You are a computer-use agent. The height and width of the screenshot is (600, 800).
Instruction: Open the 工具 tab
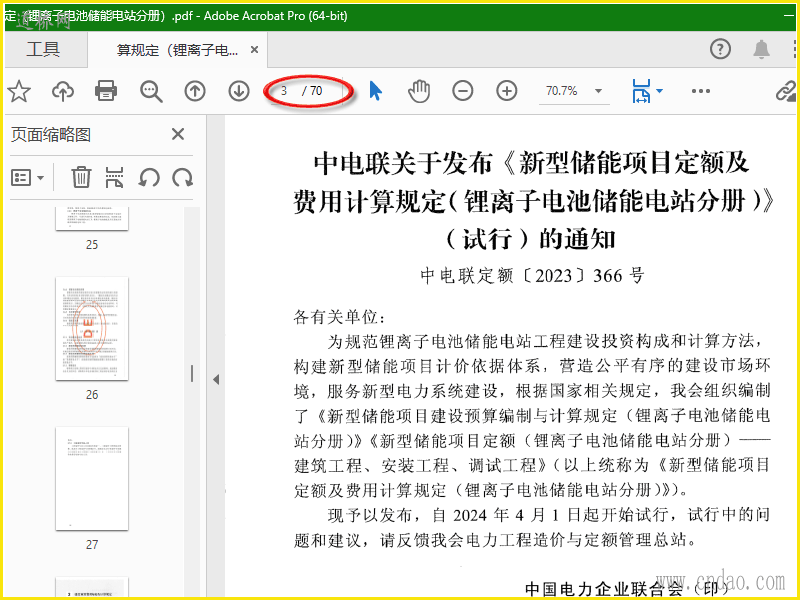(43, 49)
